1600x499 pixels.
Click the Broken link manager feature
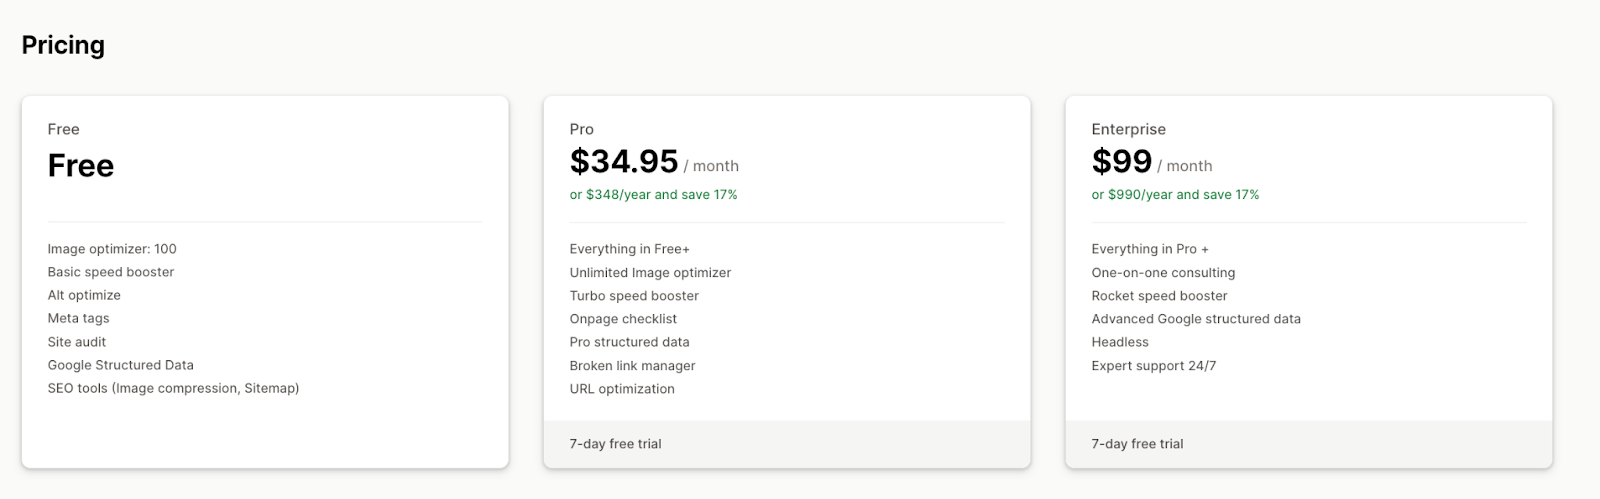tap(632, 366)
